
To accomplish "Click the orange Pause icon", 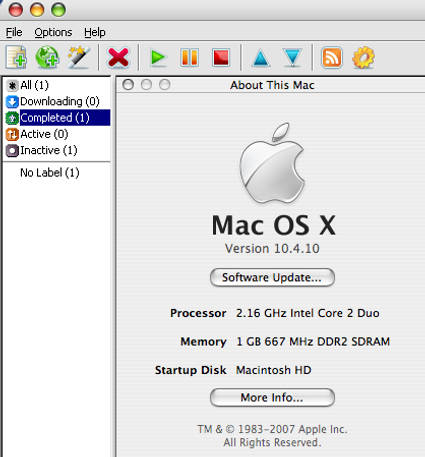I will [x=189, y=57].
